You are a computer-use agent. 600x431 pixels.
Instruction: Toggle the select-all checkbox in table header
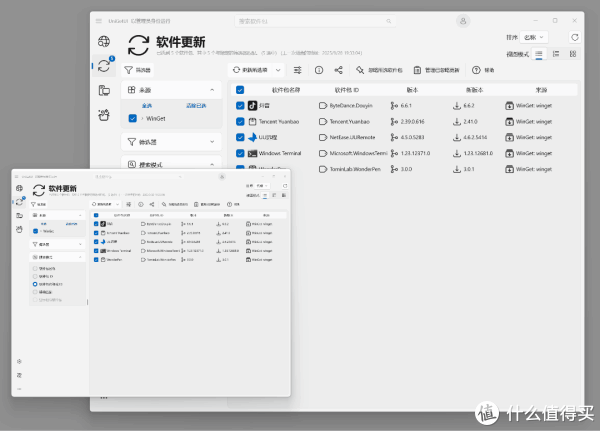(x=240, y=89)
